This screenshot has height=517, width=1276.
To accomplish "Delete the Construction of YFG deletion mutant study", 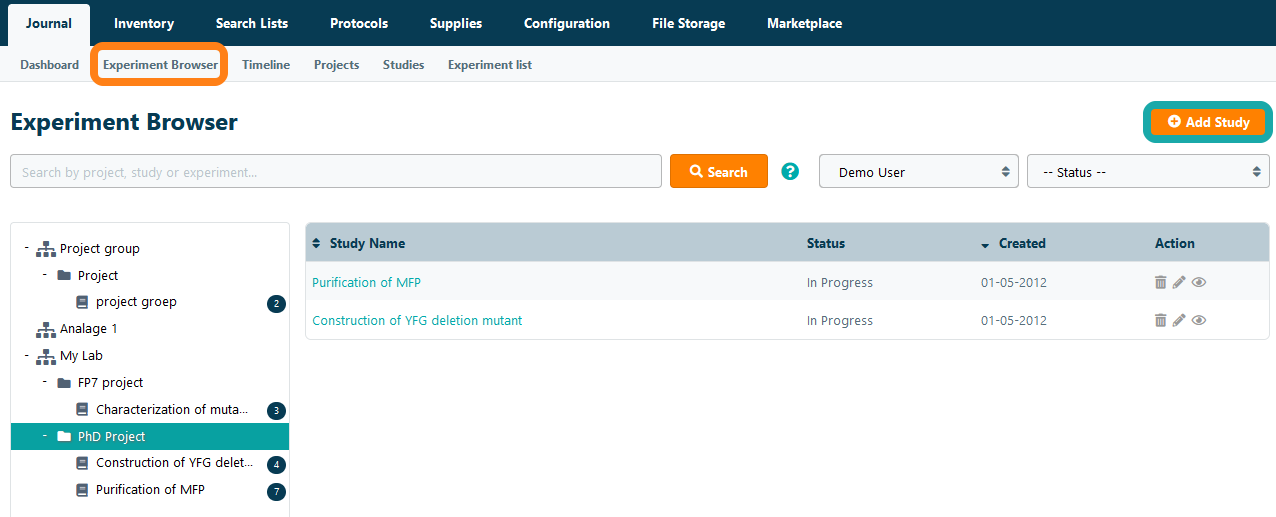I will pyautogui.click(x=1160, y=321).
